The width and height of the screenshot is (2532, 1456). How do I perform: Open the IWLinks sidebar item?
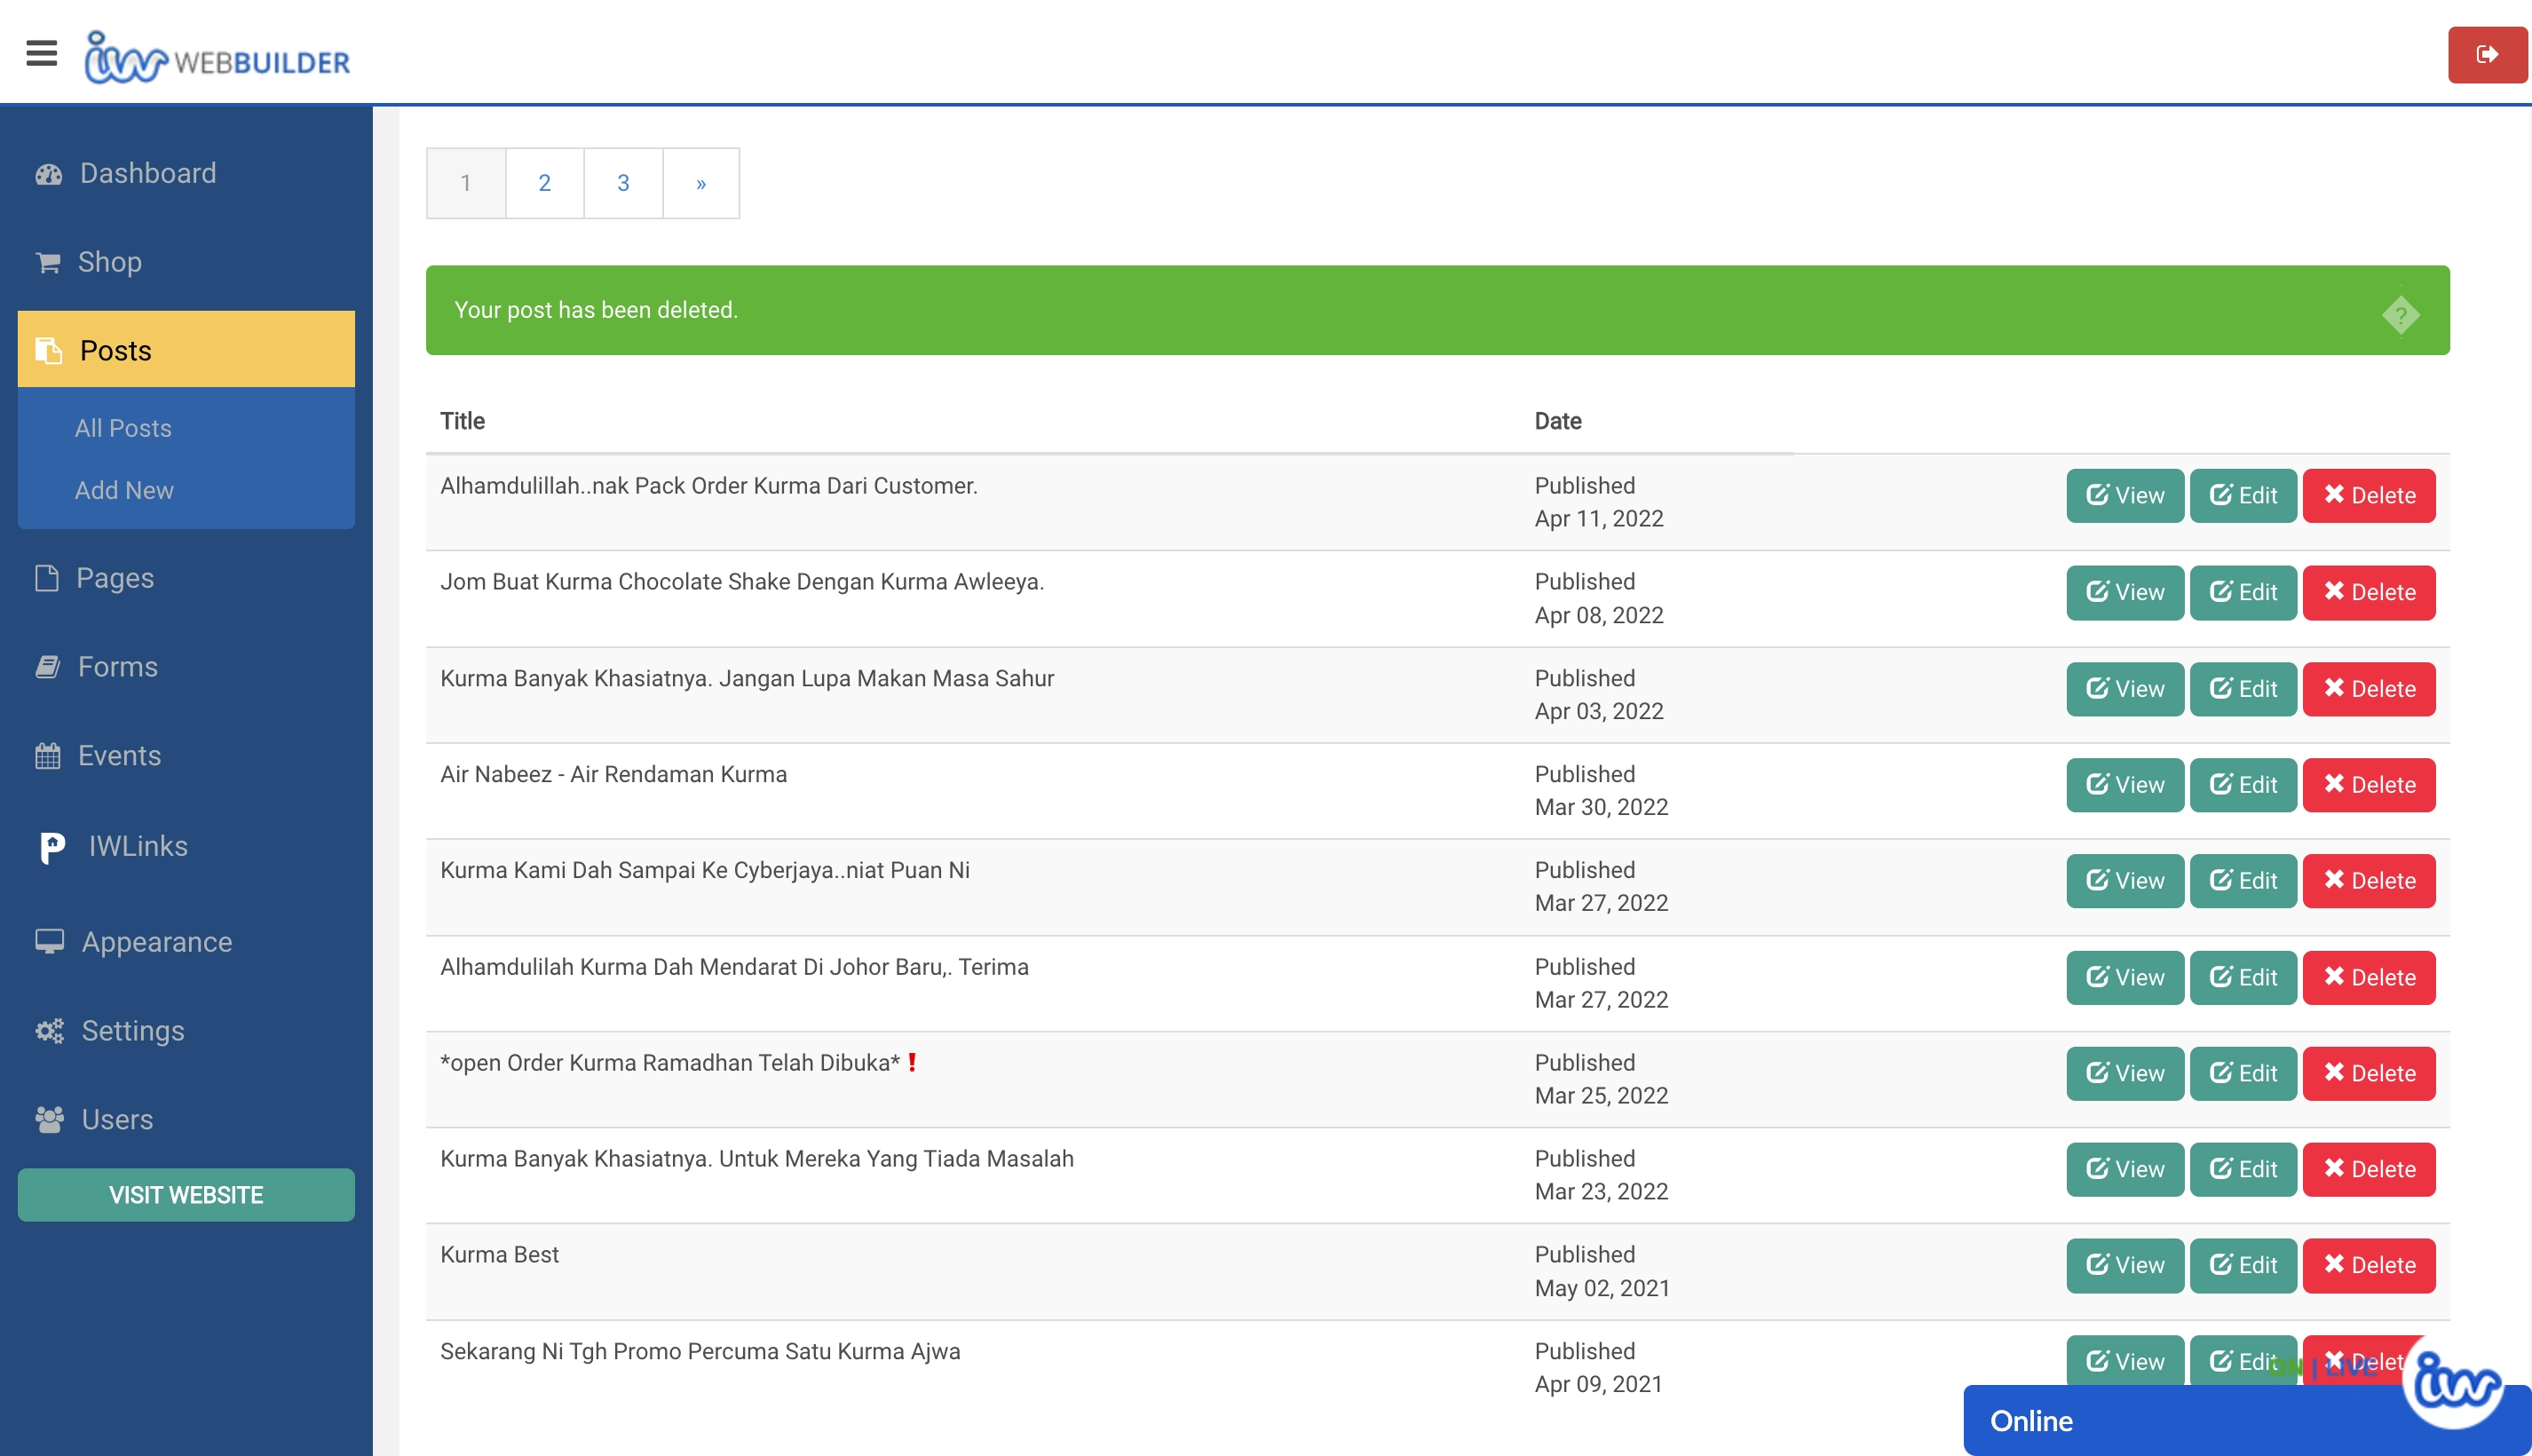click(137, 846)
